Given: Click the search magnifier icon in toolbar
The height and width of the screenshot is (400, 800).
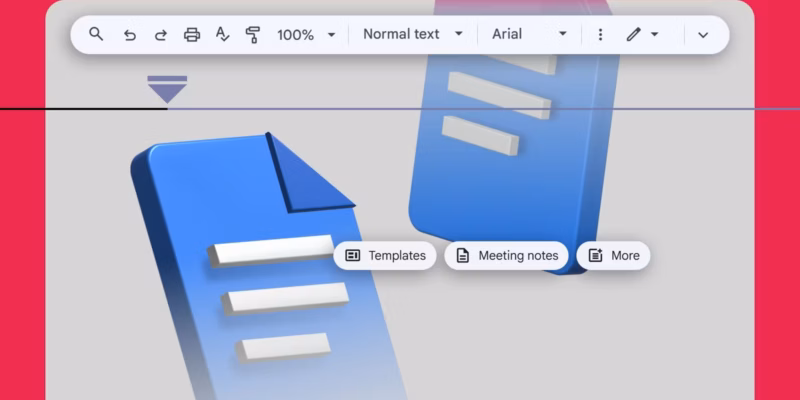Looking at the screenshot, I should pos(96,34).
